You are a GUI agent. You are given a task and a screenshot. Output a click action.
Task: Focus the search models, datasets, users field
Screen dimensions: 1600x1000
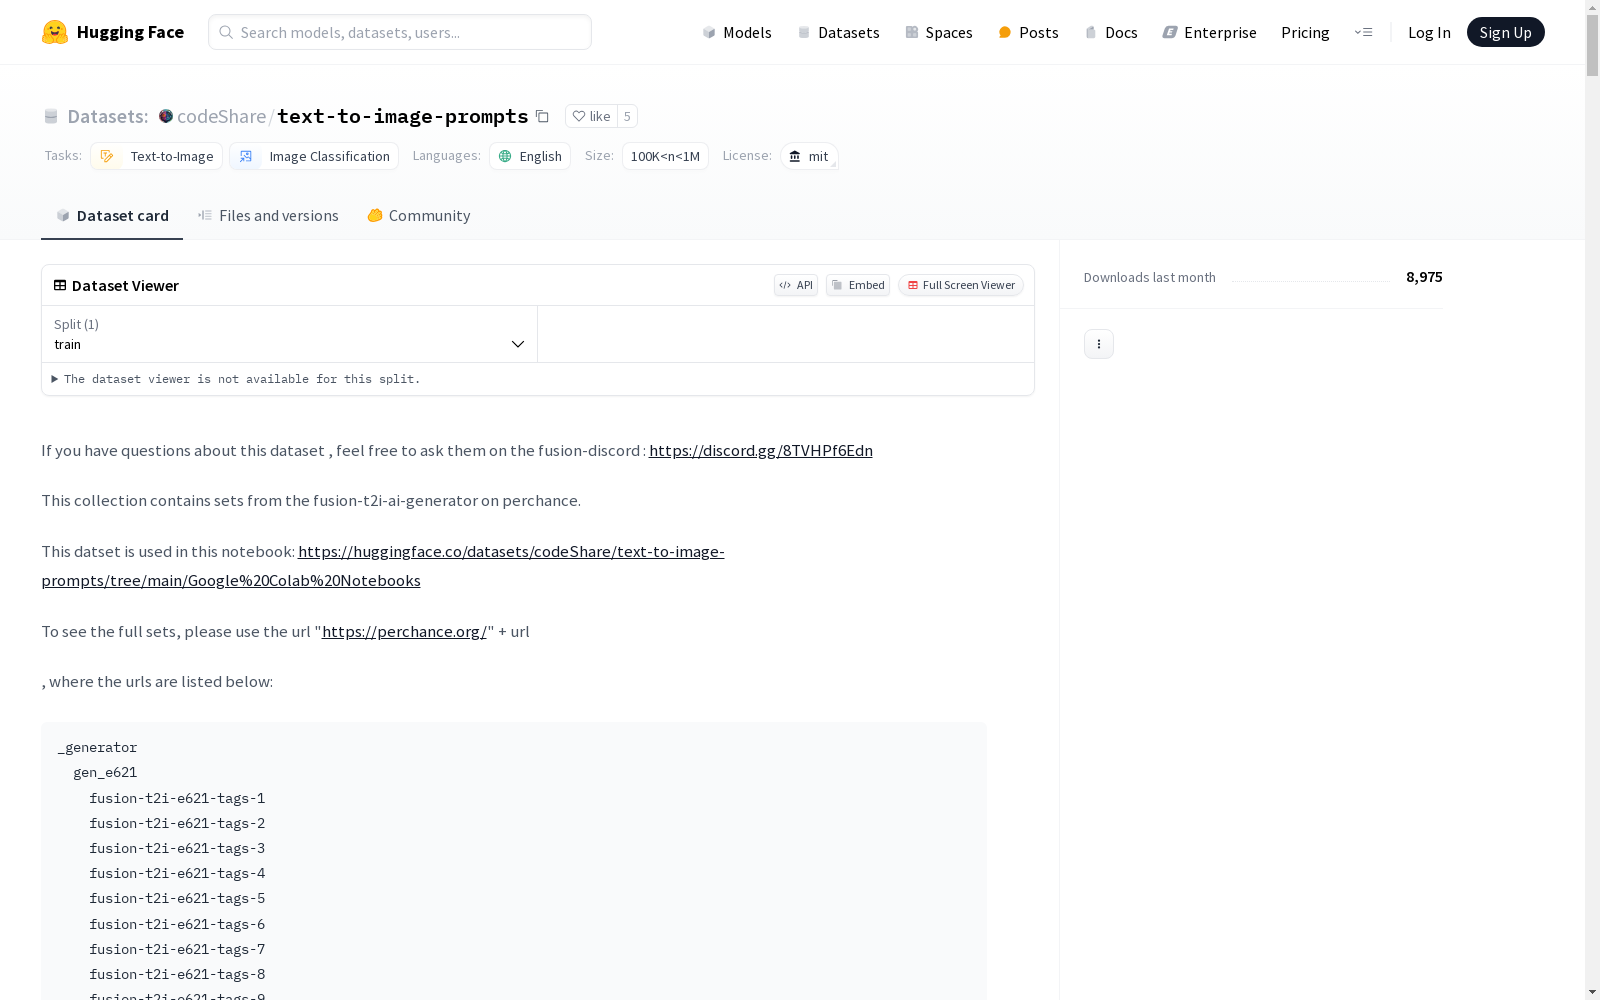tap(400, 32)
